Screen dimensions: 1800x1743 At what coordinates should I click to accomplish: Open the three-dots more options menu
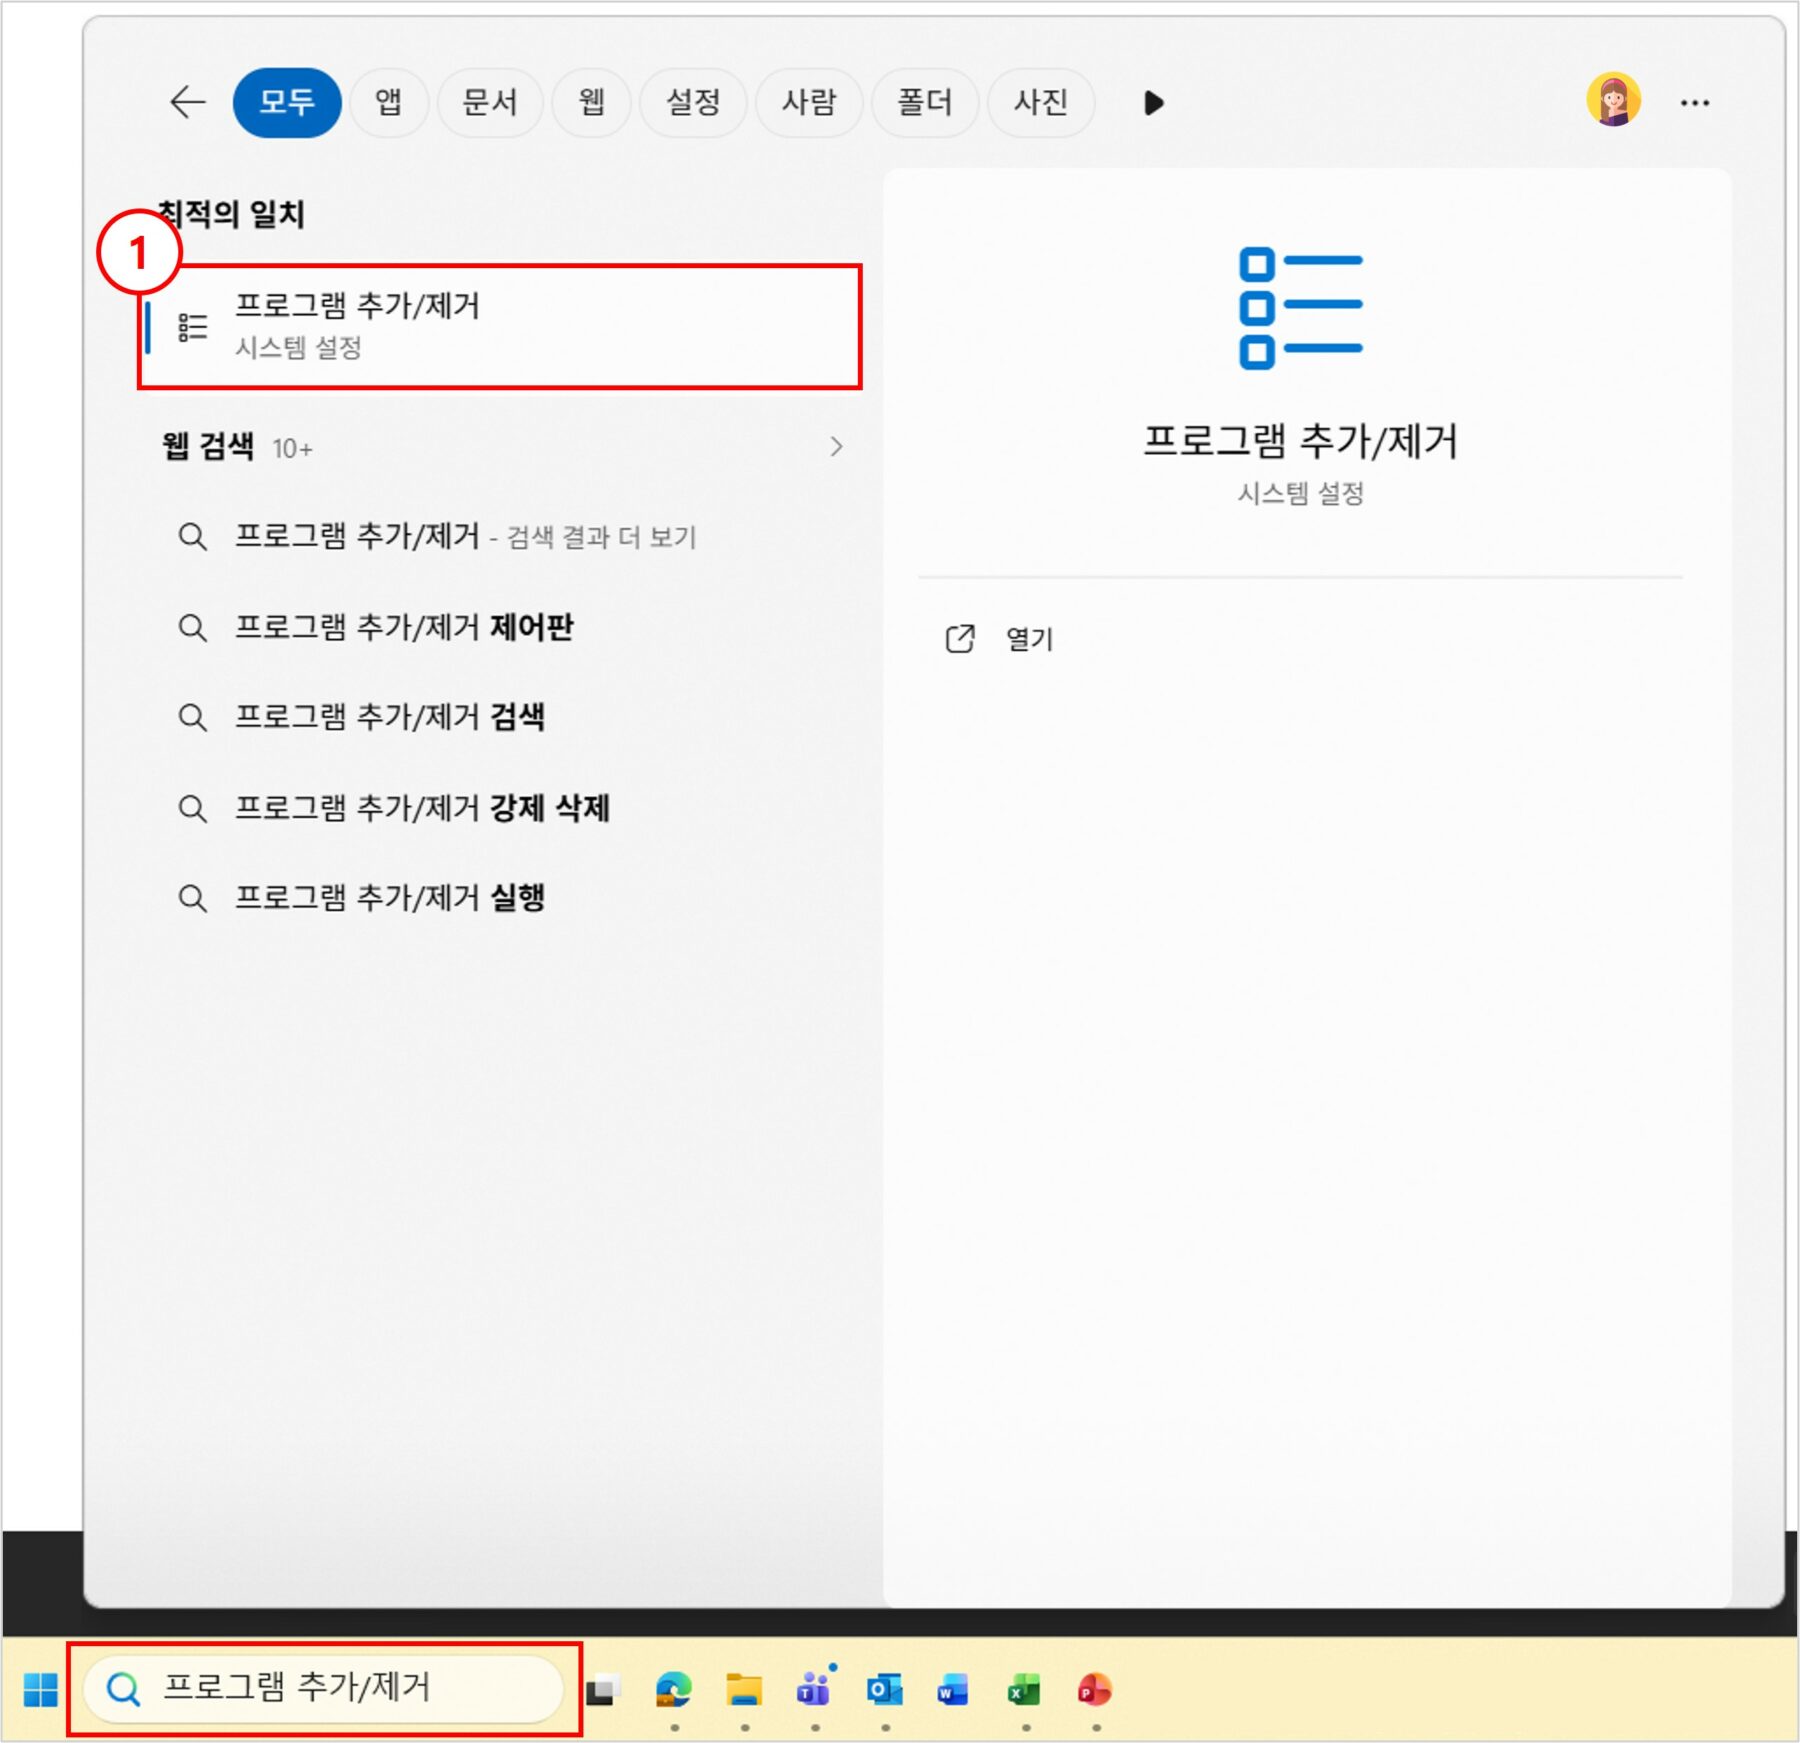[x=1694, y=103]
